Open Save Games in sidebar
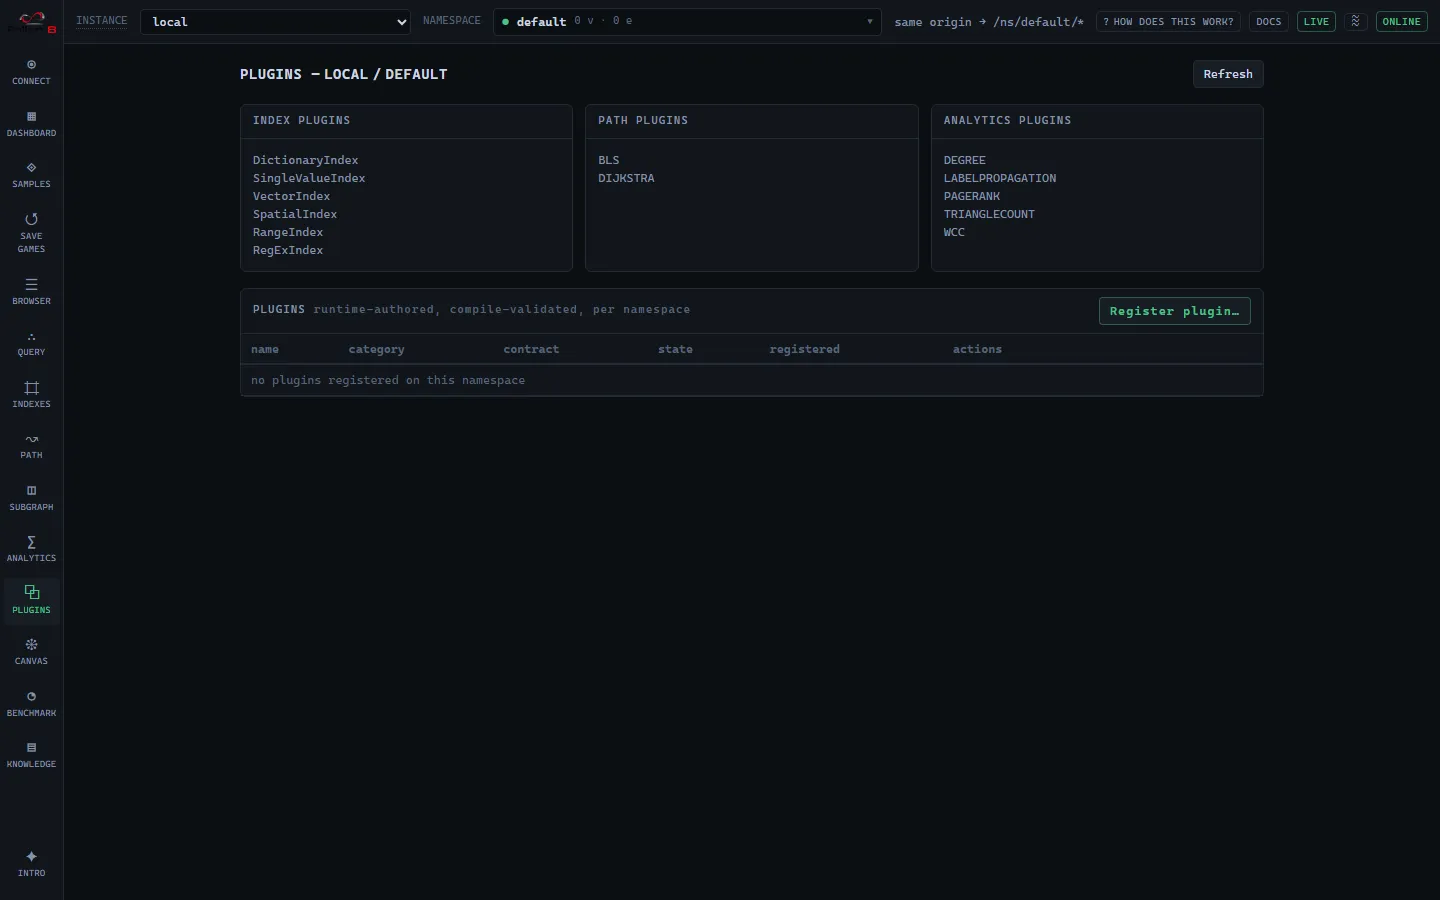Image resolution: width=1440 pixels, height=900 pixels. (31, 233)
